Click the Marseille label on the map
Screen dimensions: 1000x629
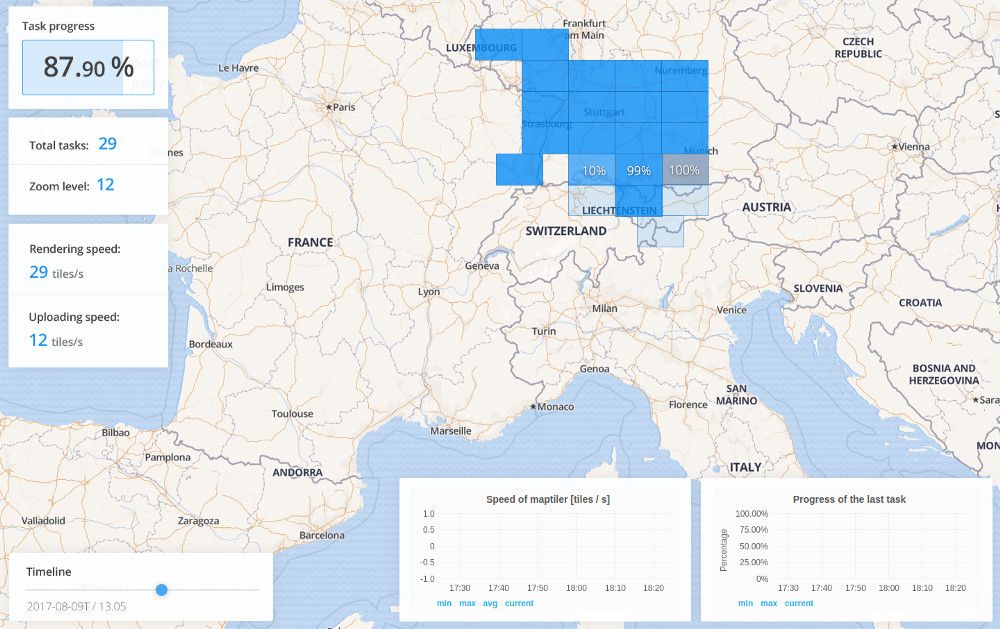(451, 431)
